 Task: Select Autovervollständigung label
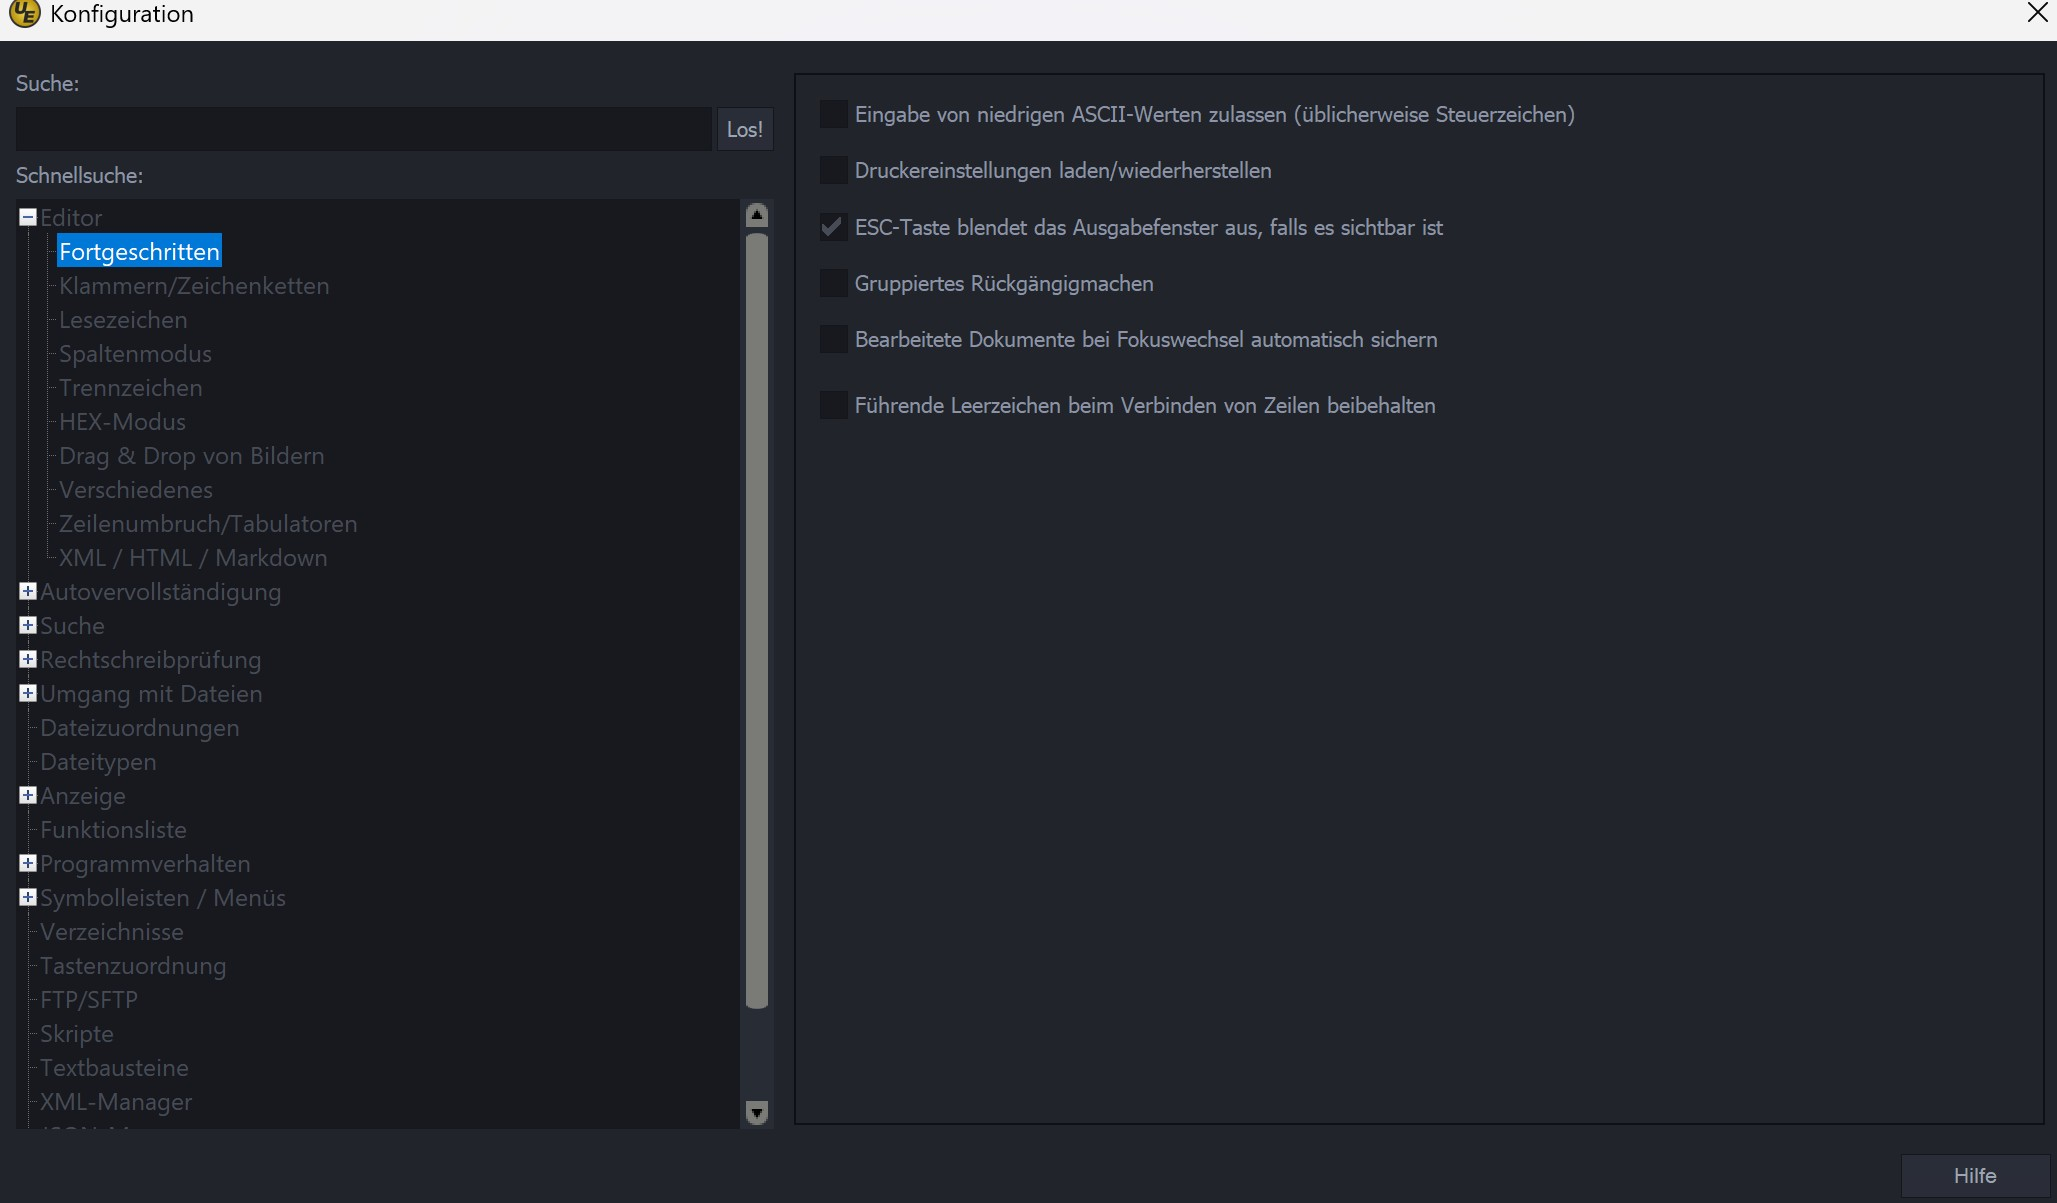(x=160, y=592)
